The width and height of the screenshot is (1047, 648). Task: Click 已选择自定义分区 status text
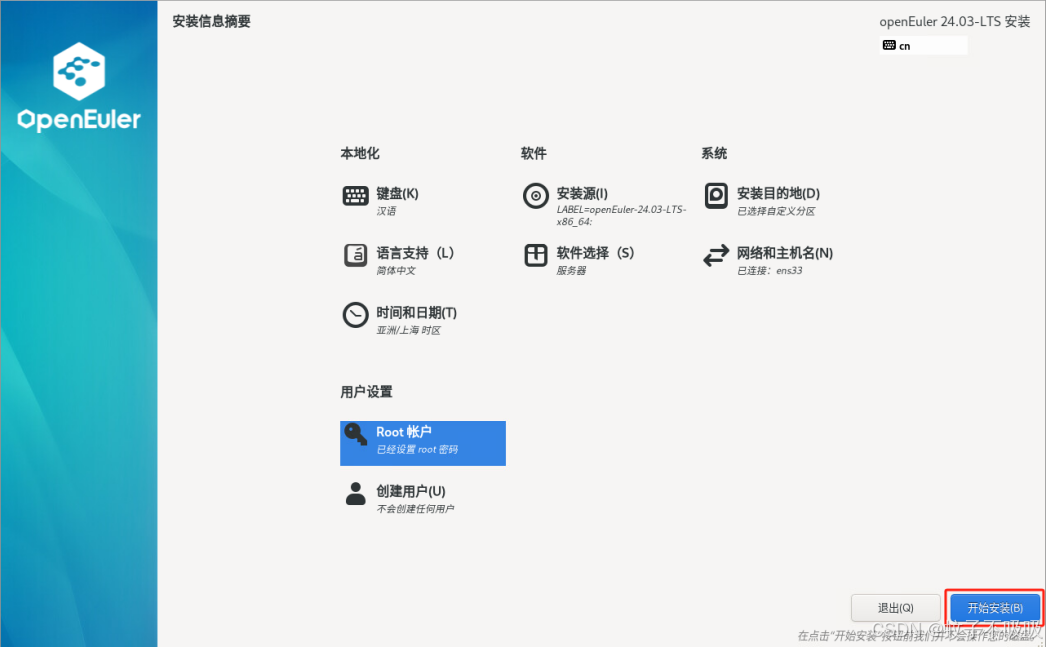[x=776, y=211]
